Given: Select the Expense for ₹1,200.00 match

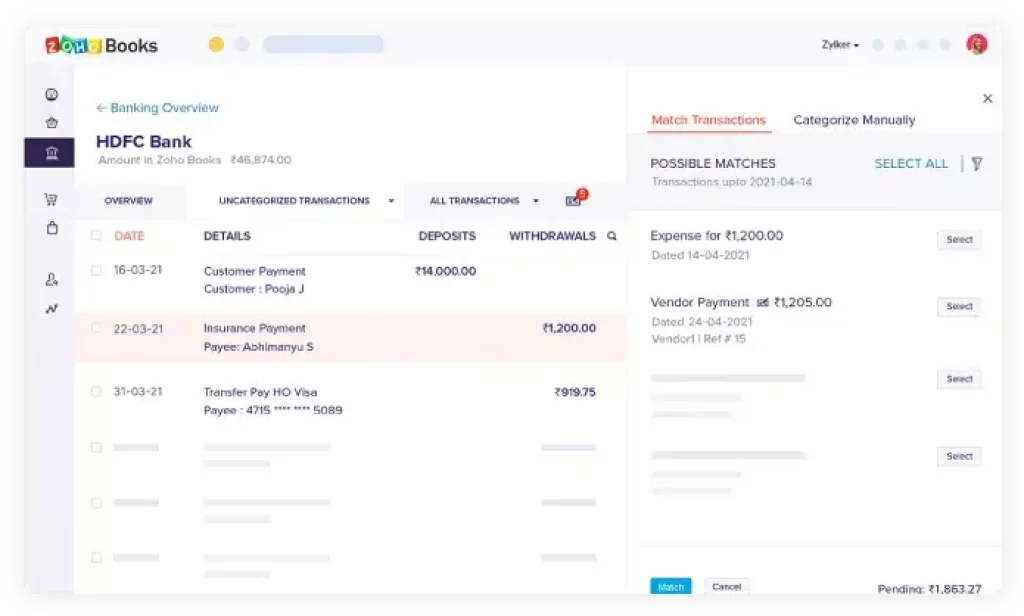Looking at the screenshot, I should coord(959,240).
